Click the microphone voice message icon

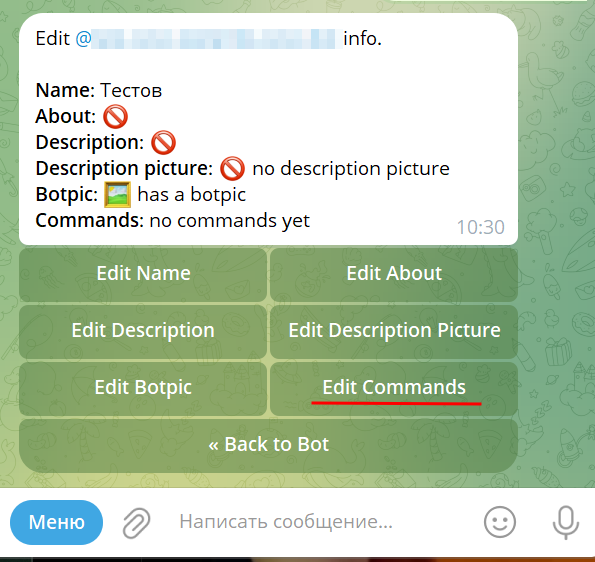(x=565, y=522)
